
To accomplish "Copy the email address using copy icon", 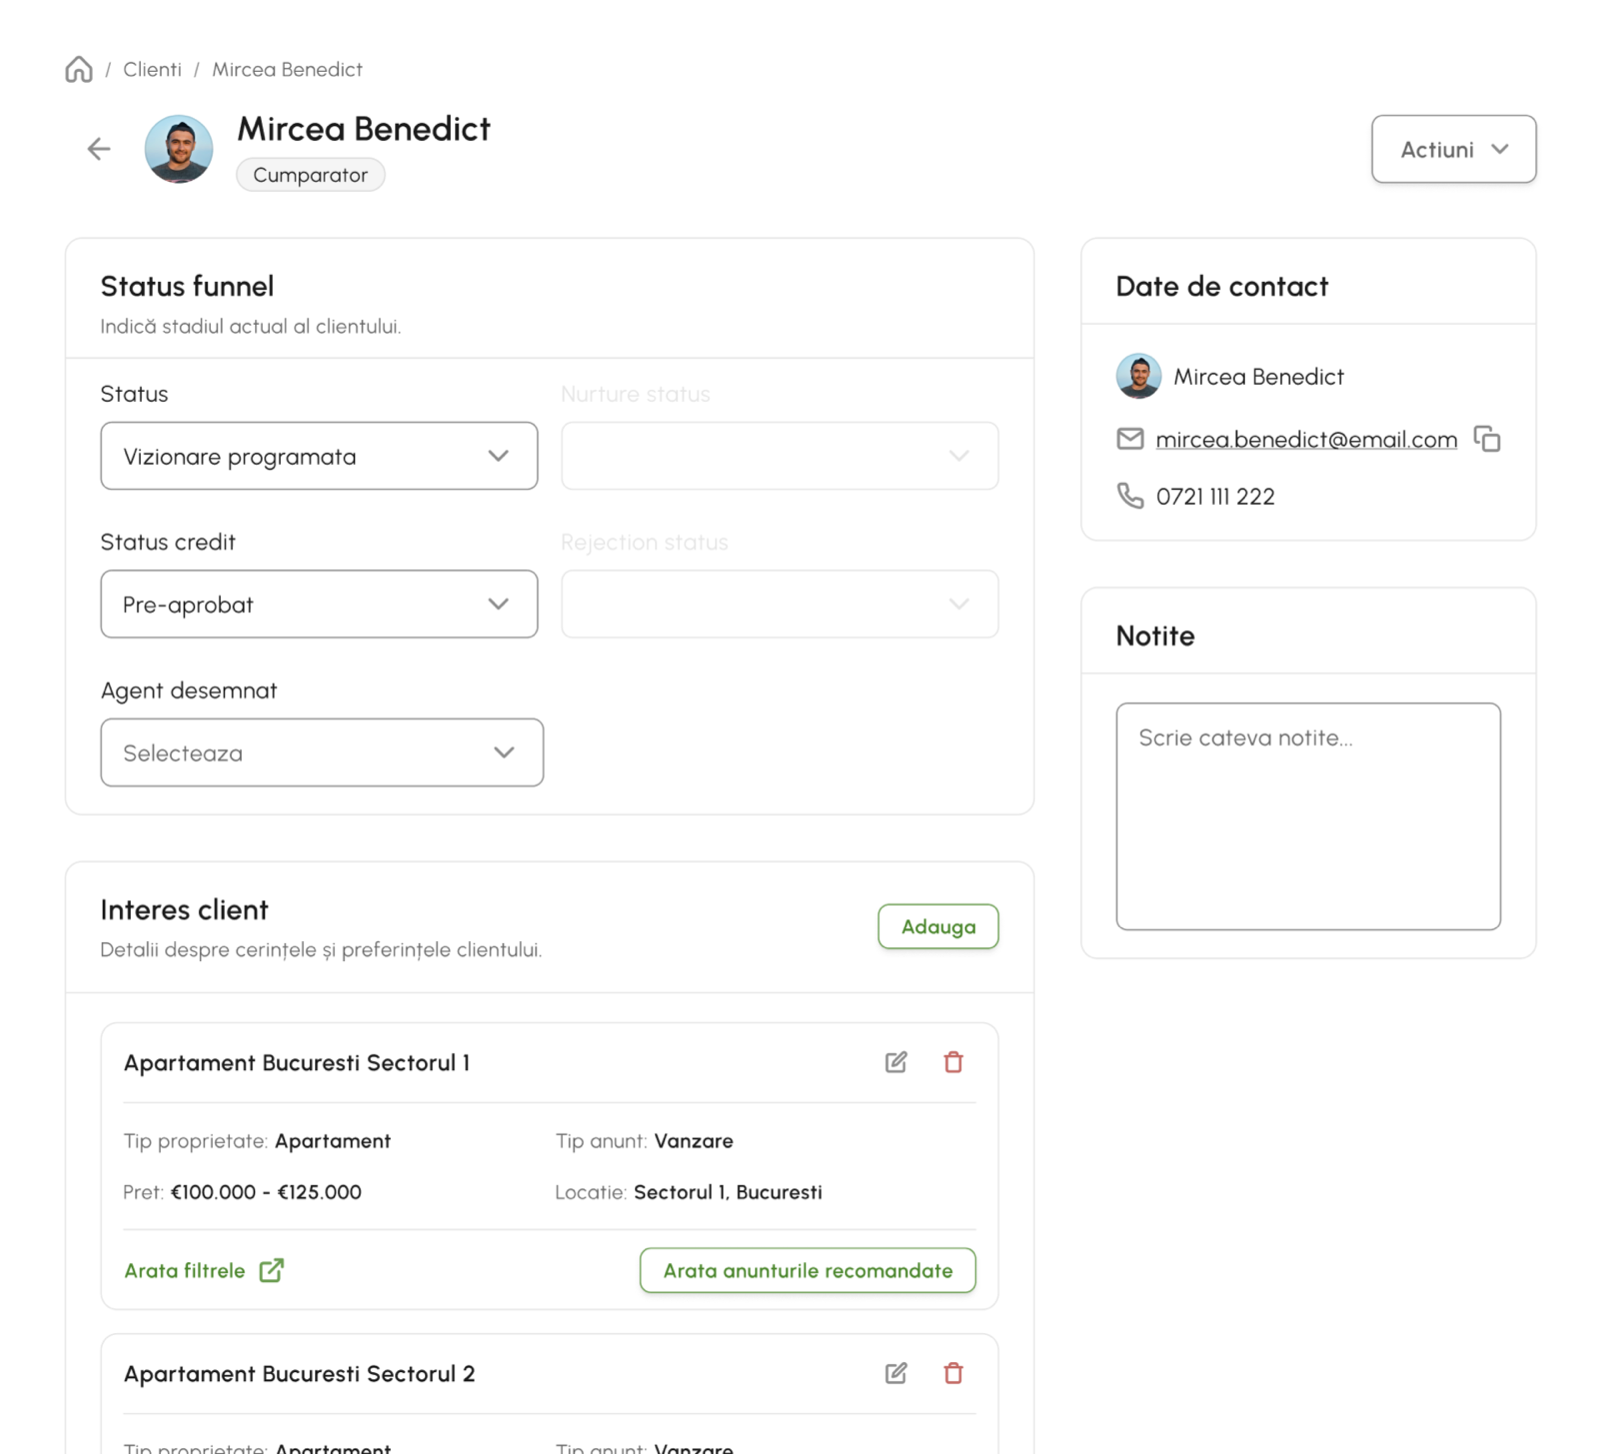I will click(1487, 439).
